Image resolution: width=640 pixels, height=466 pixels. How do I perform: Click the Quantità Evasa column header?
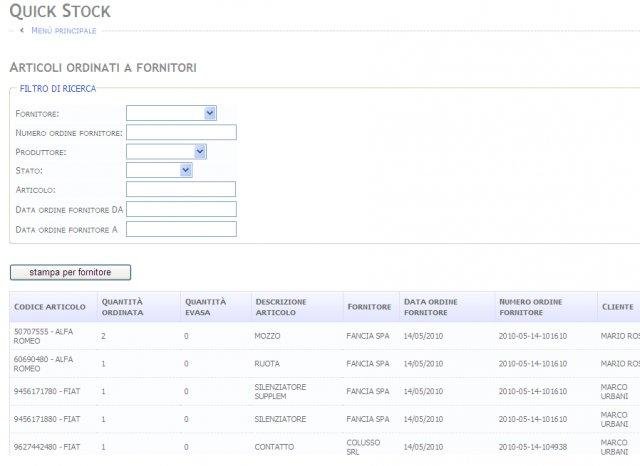(205, 306)
